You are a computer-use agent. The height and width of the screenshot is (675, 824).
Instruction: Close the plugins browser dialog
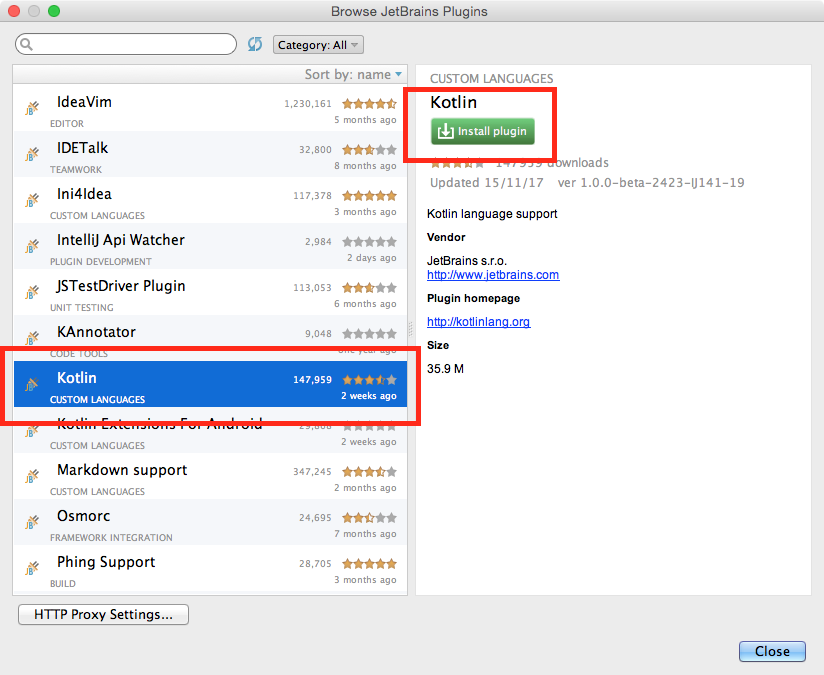(x=771, y=651)
